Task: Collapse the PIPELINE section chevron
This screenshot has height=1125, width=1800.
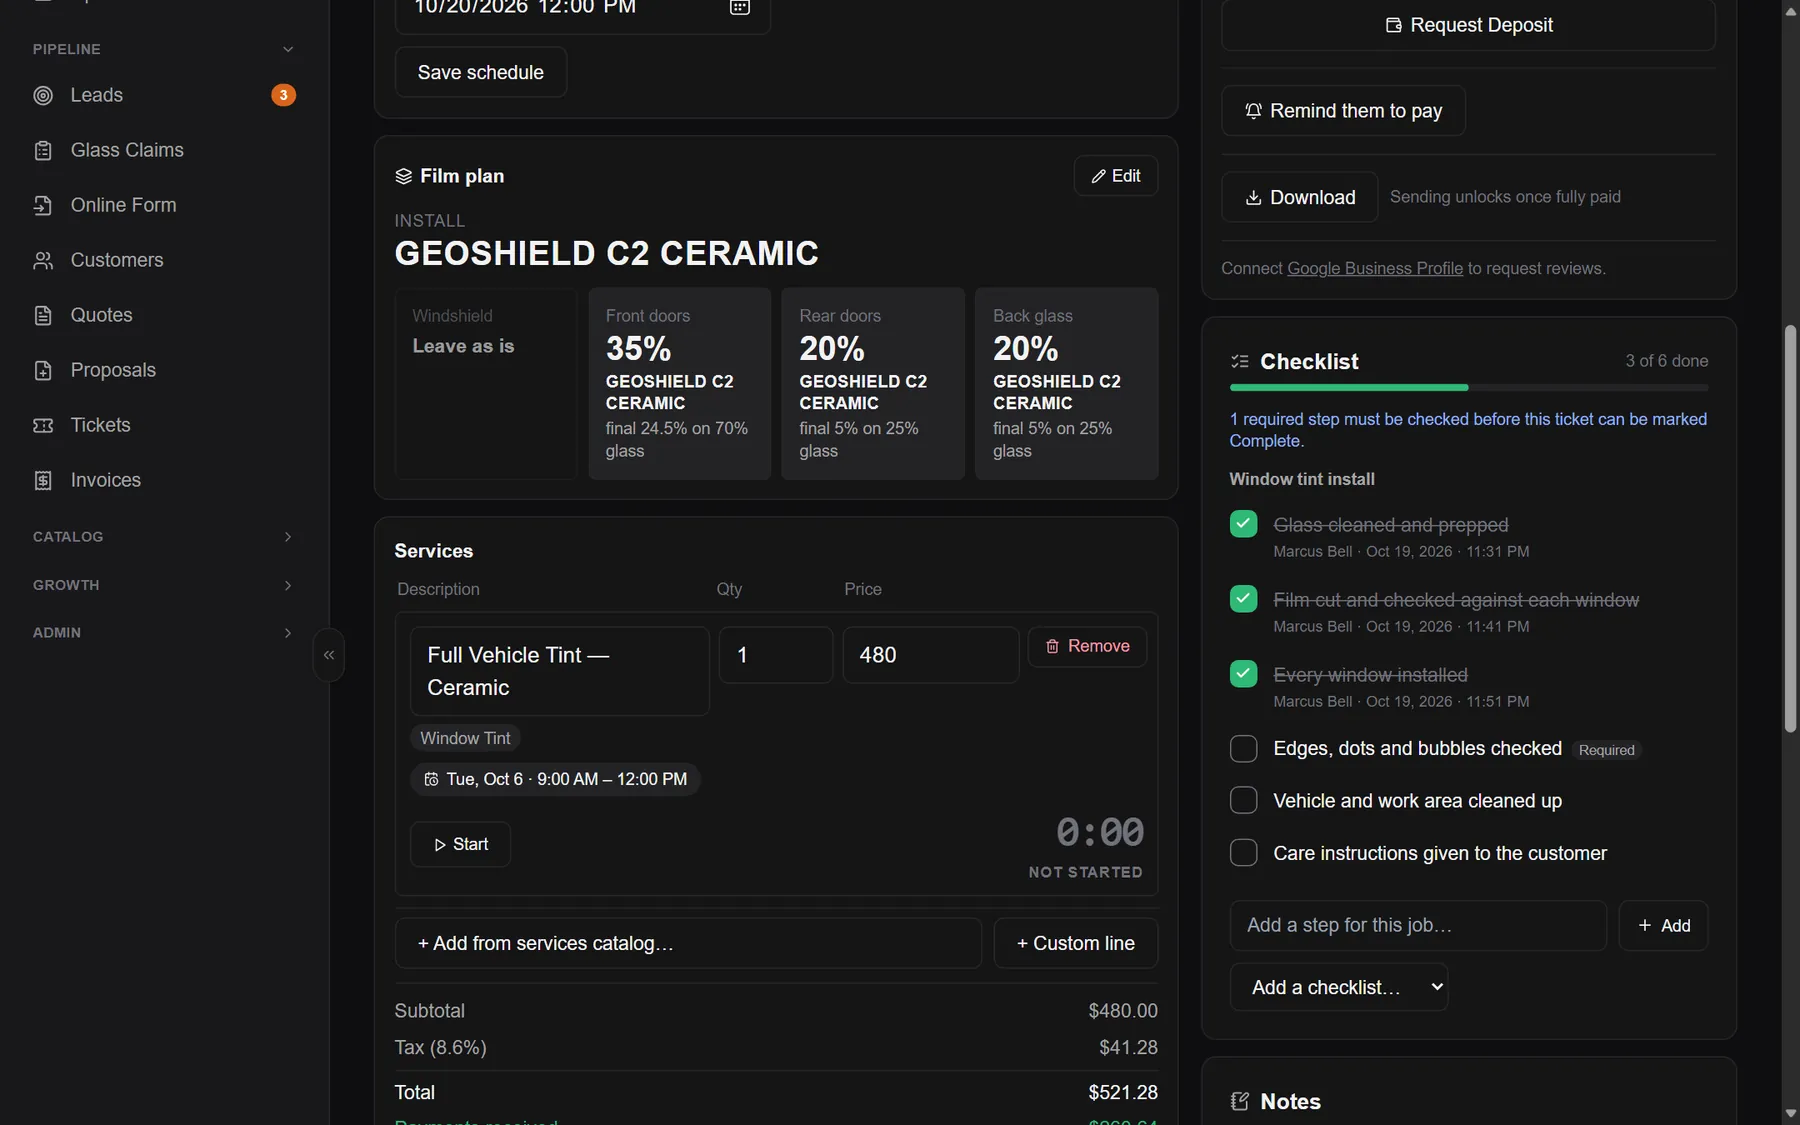Action: tap(288, 49)
